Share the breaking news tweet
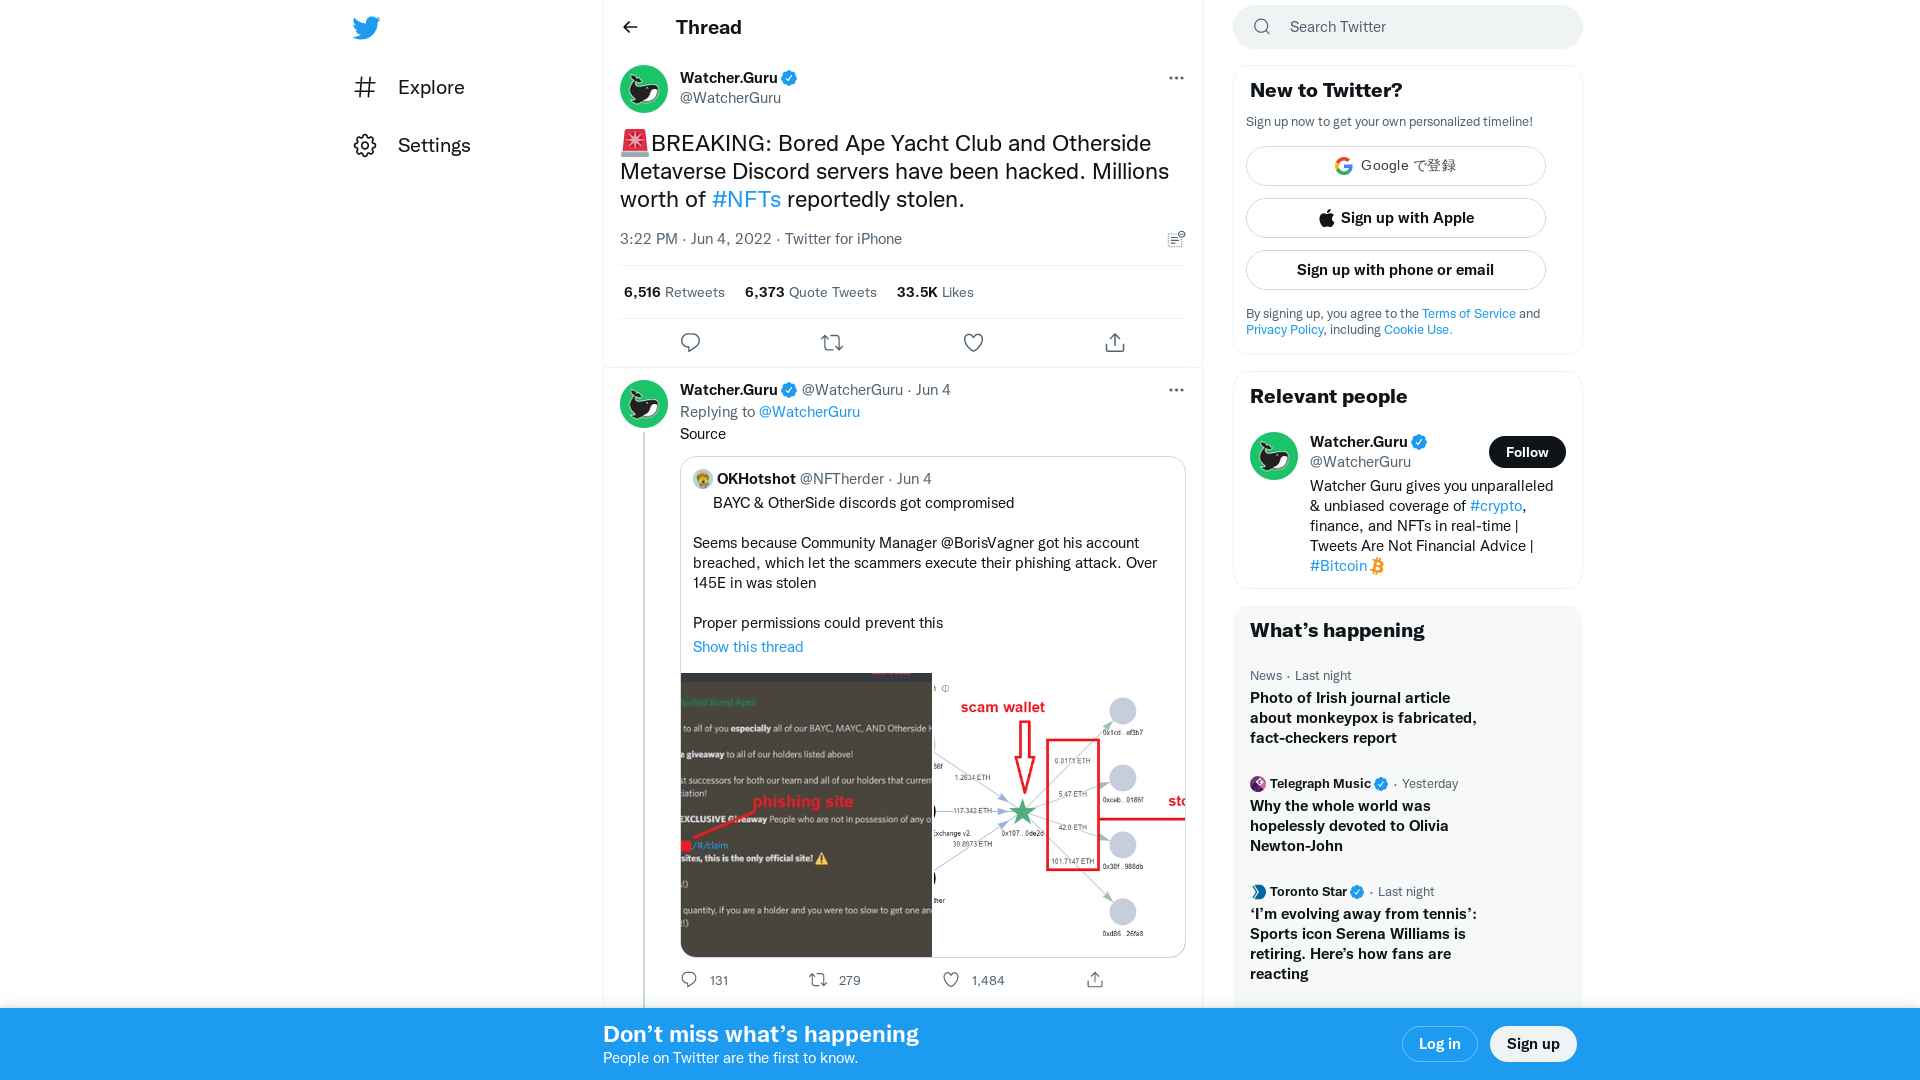Screen dimensions: 1920x1080 (x=1114, y=342)
